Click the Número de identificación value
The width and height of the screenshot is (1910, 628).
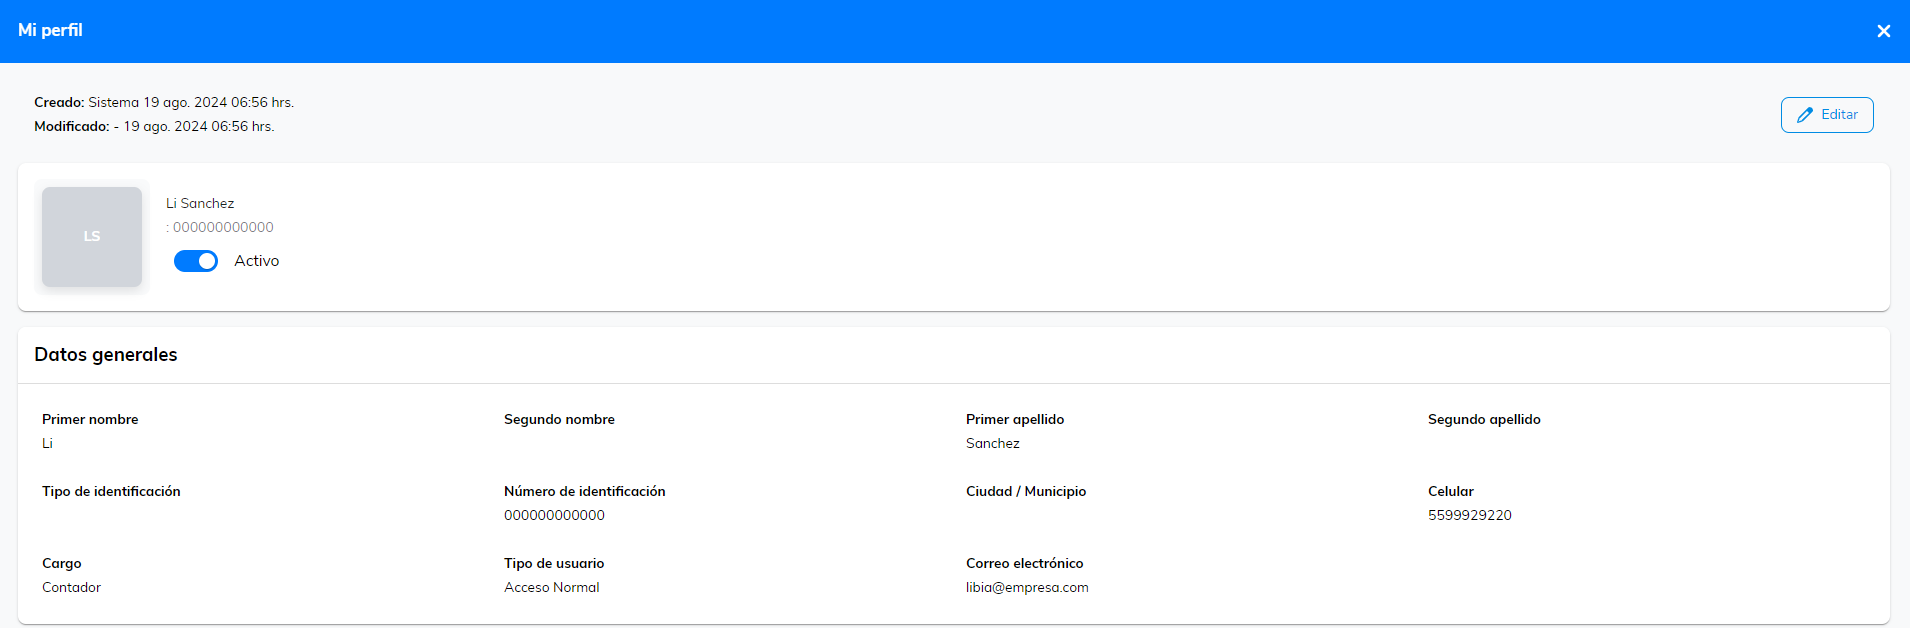click(x=554, y=516)
